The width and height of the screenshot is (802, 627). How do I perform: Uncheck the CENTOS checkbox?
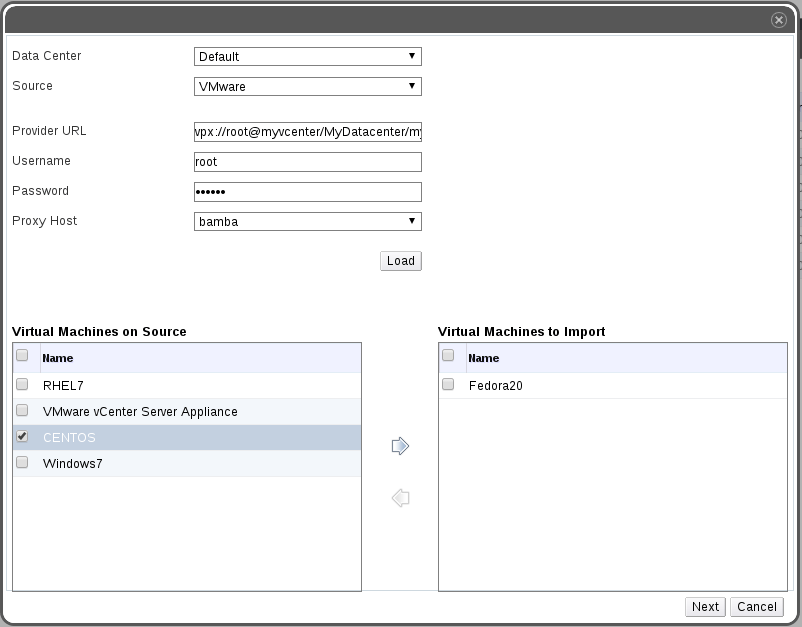coord(22,437)
